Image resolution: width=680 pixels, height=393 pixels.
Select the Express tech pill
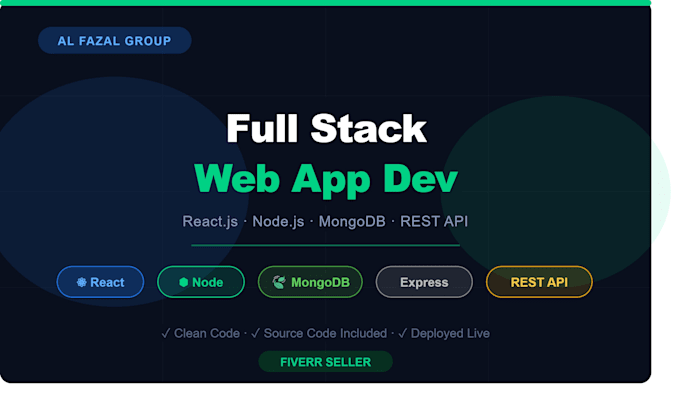pos(424,282)
